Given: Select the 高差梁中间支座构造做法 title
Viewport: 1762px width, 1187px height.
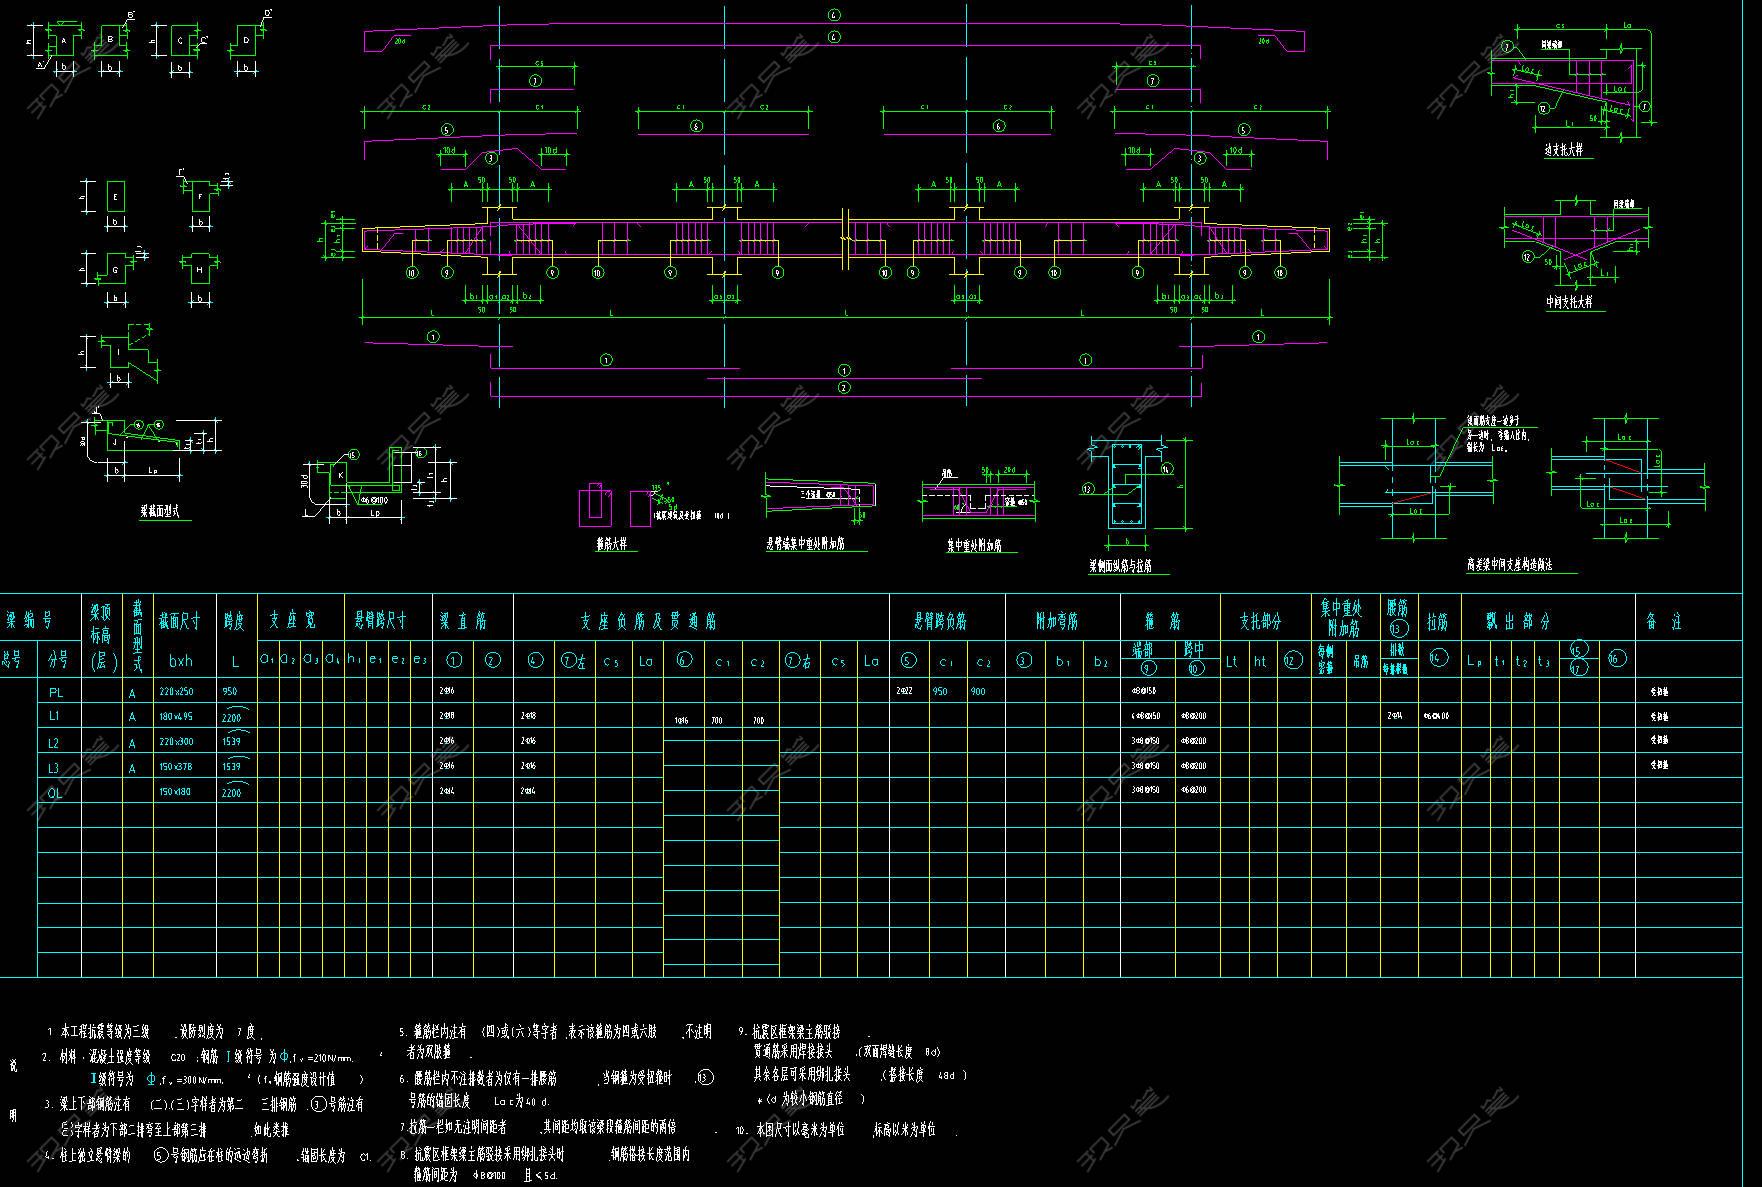Looking at the screenshot, I should click(1510, 566).
